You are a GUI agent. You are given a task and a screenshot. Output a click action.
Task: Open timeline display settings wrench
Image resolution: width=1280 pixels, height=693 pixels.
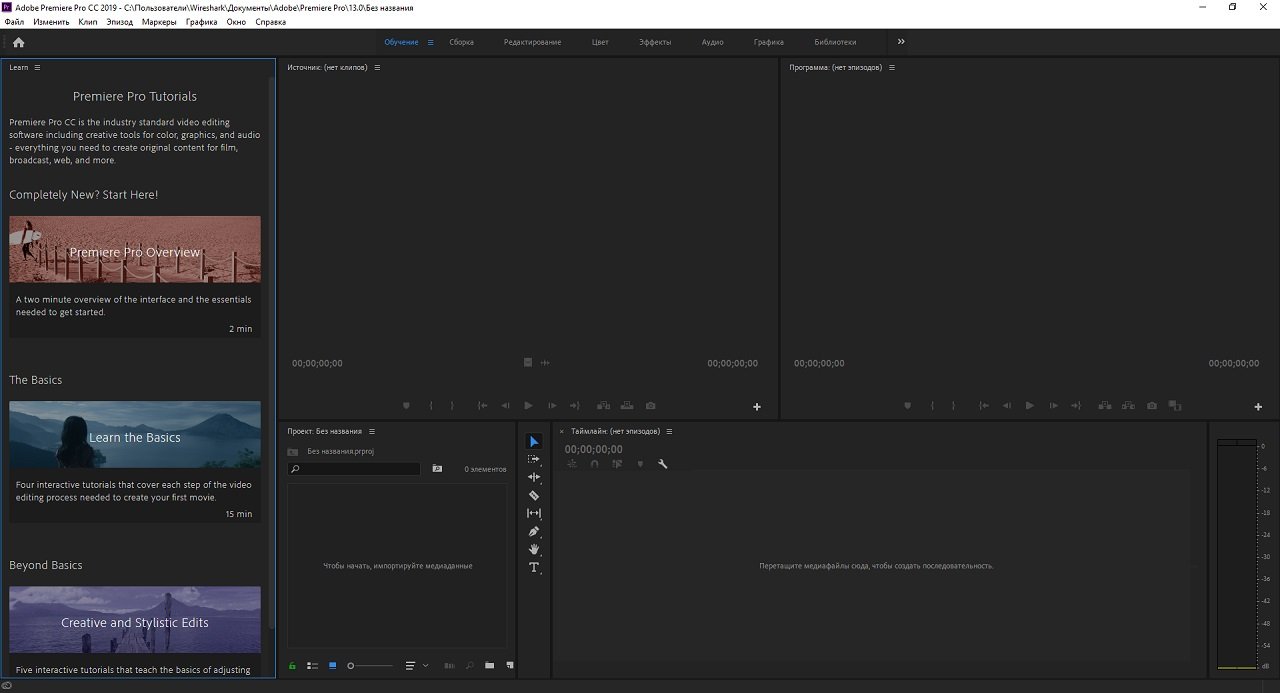pos(662,464)
